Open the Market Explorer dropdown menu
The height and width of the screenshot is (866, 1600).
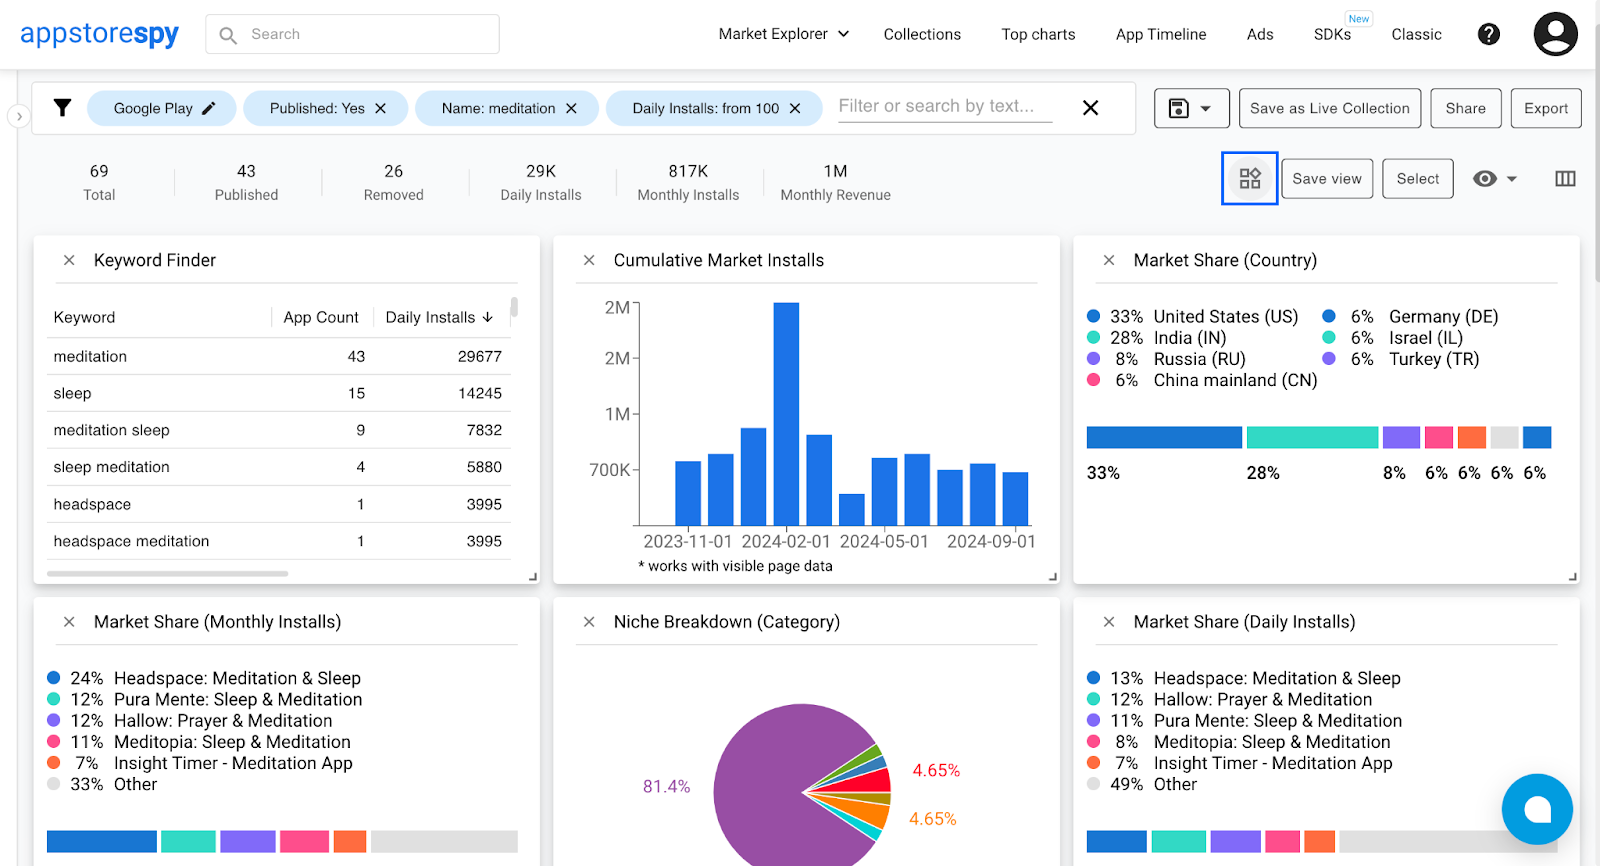[784, 34]
